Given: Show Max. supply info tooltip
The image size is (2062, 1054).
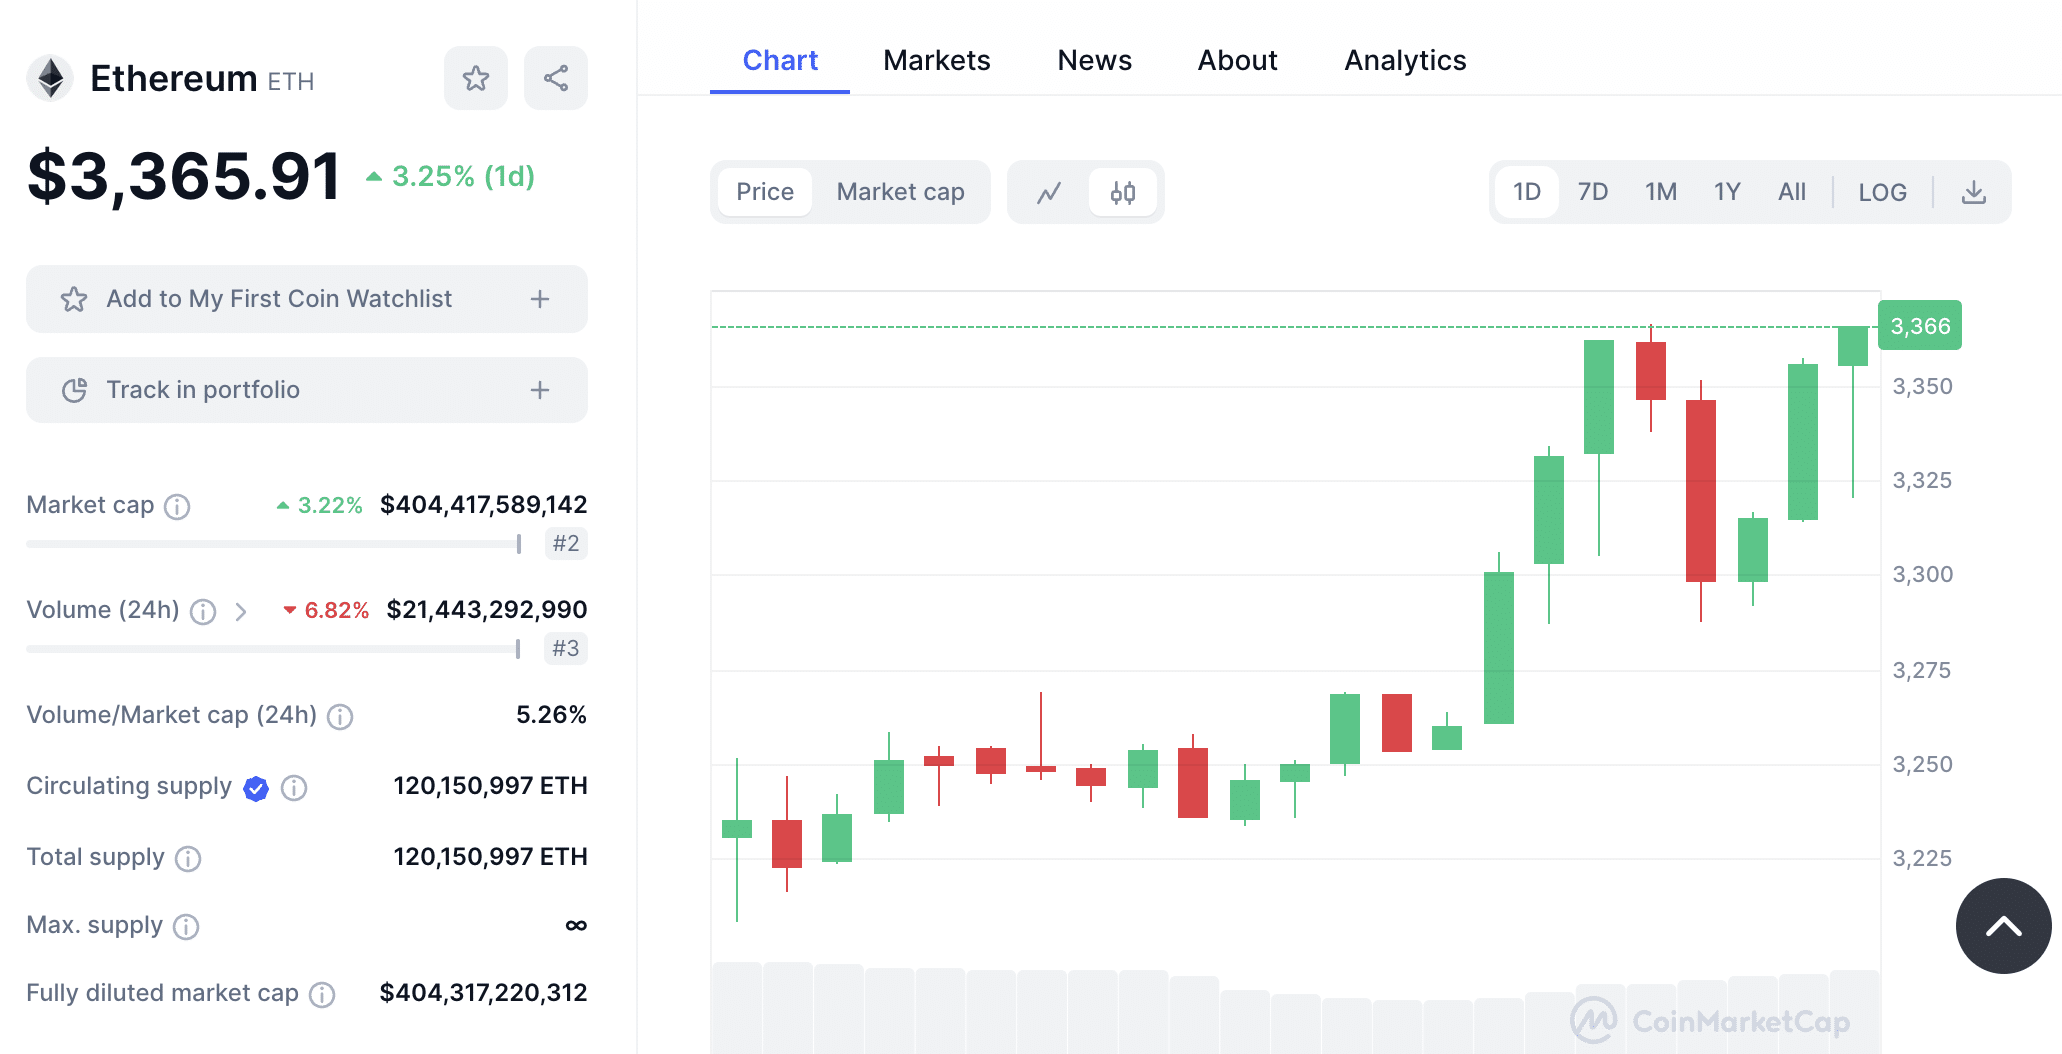Looking at the screenshot, I should pyautogui.click(x=186, y=927).
